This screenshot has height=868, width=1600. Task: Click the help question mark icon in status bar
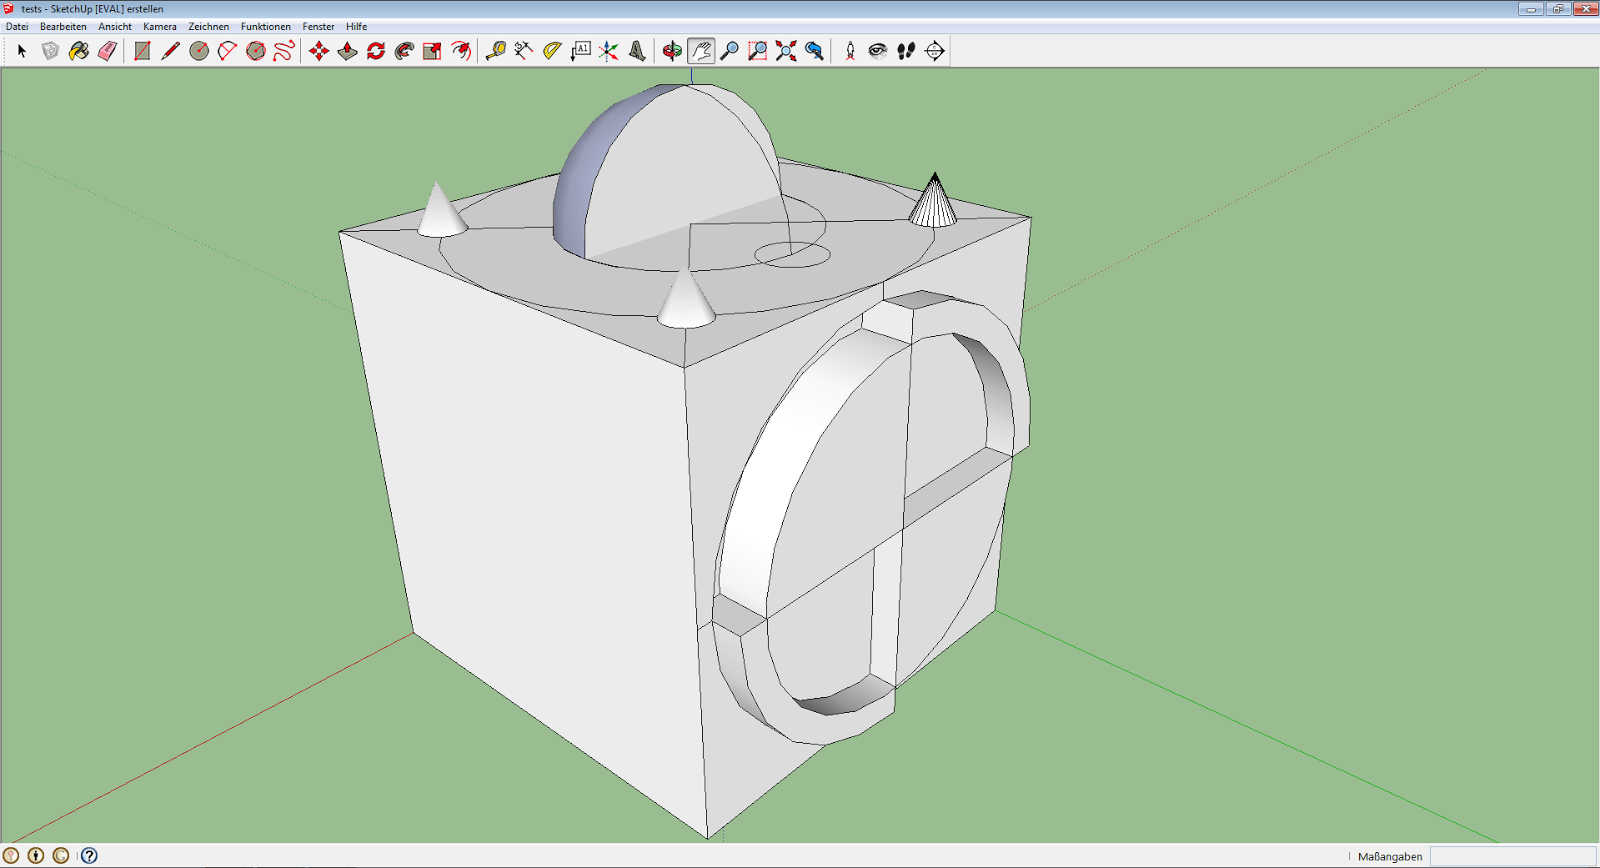pos(89,856)
